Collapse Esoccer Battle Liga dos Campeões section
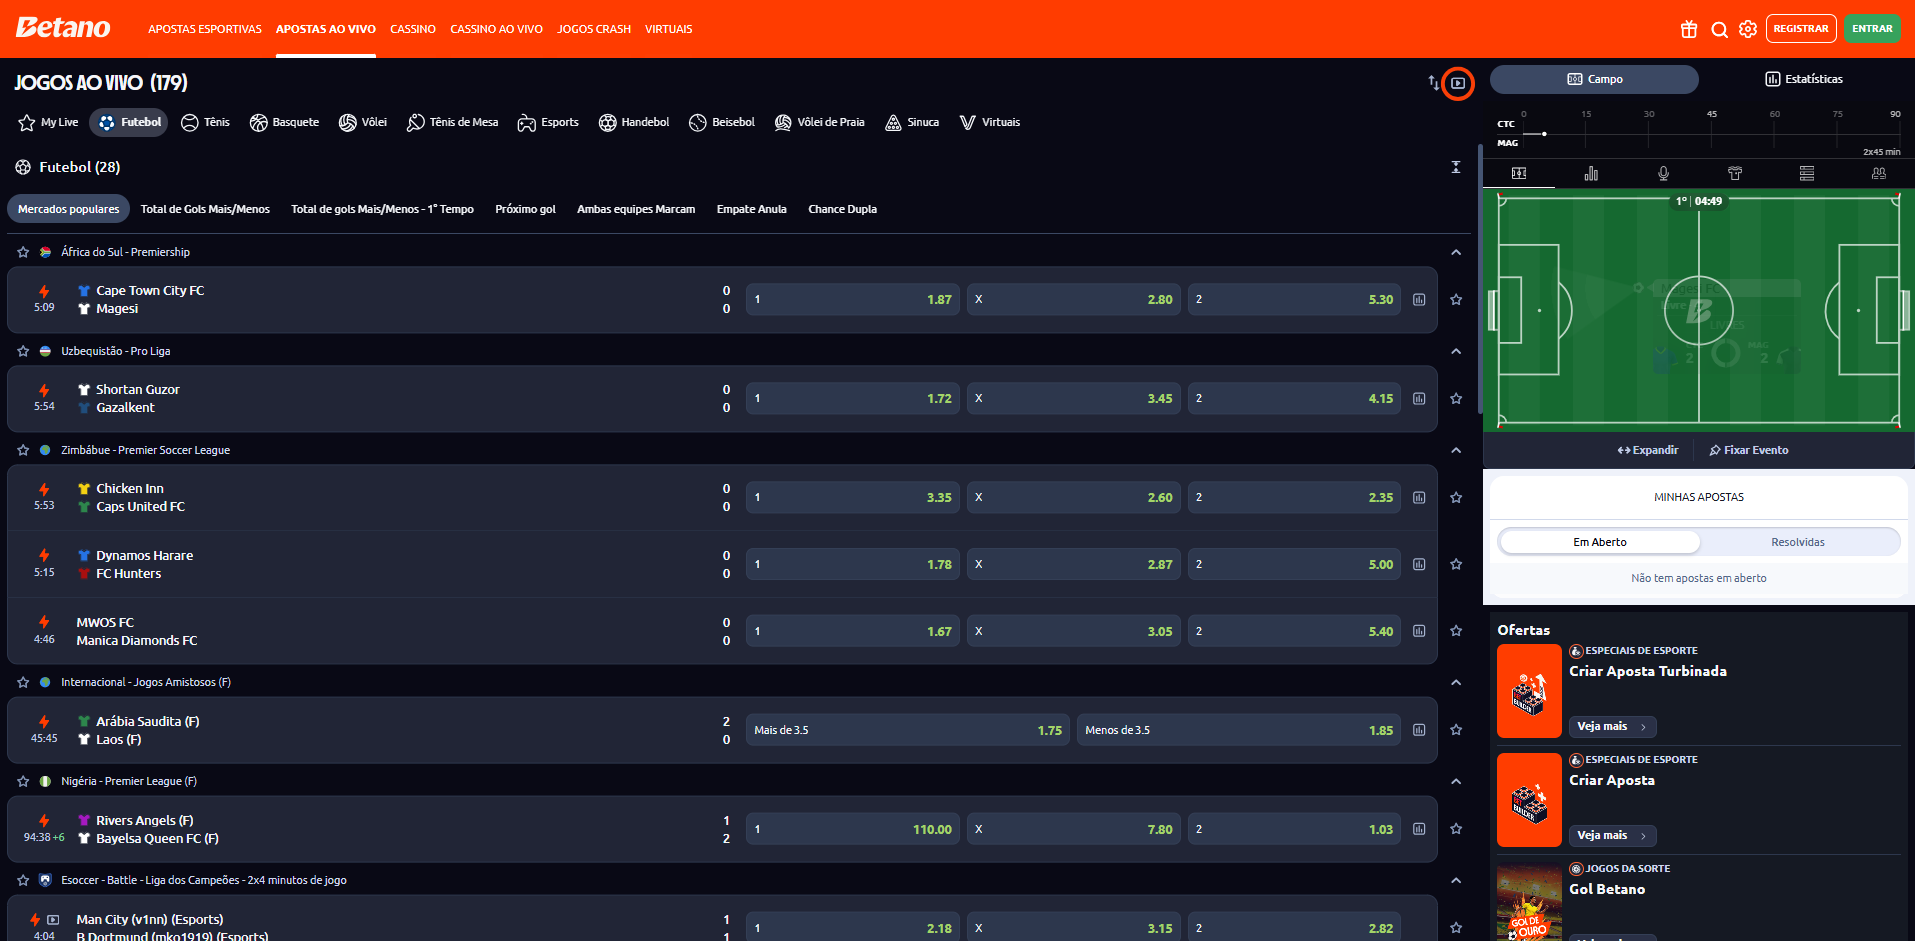Screen dimensions: 1915x941 pyautogui.click(x=1456, y=880)
